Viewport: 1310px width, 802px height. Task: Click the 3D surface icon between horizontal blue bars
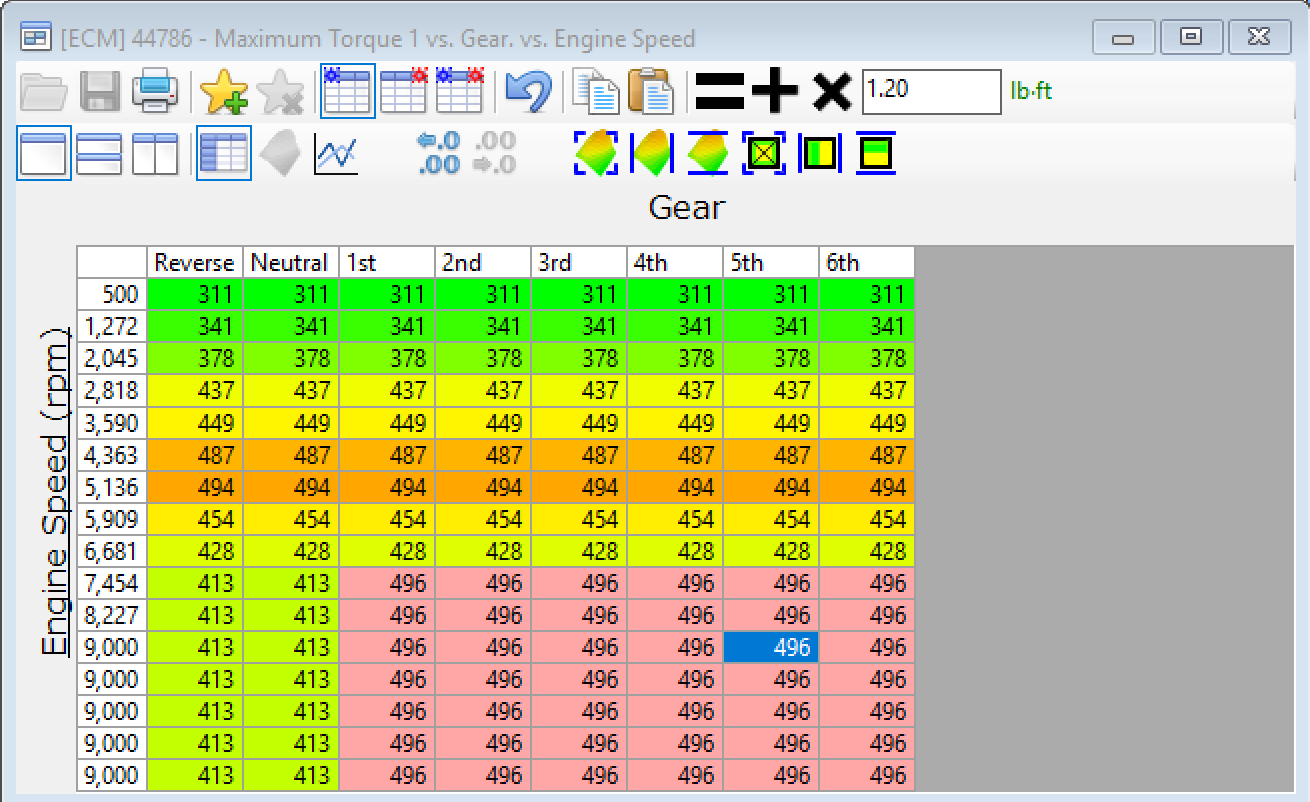point(708,154)
